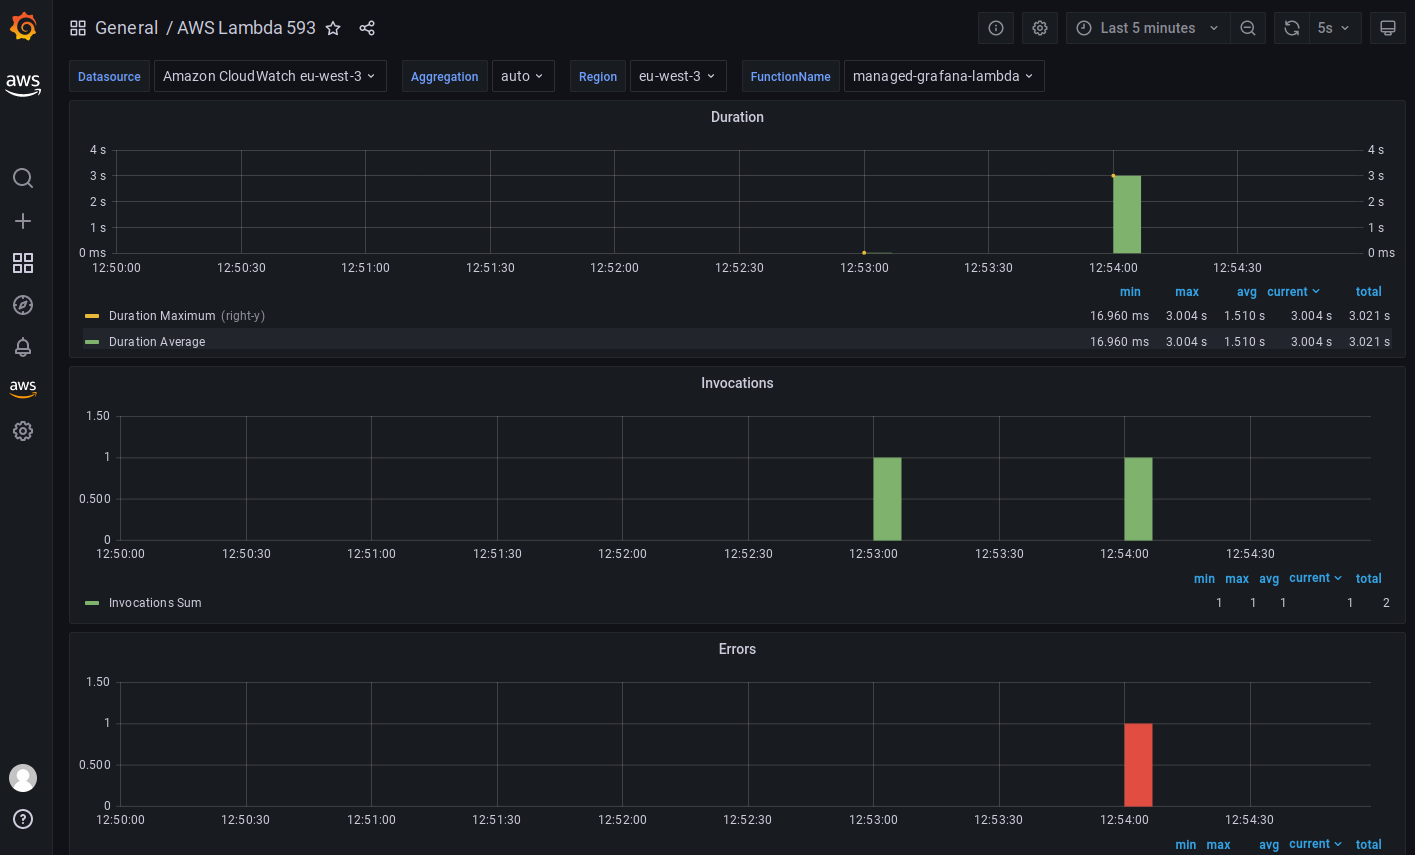The height and width of the screenshot is (855, 1415).
Task: Open the Dashboards grid icon in sidebar
Action: (23, 263)
